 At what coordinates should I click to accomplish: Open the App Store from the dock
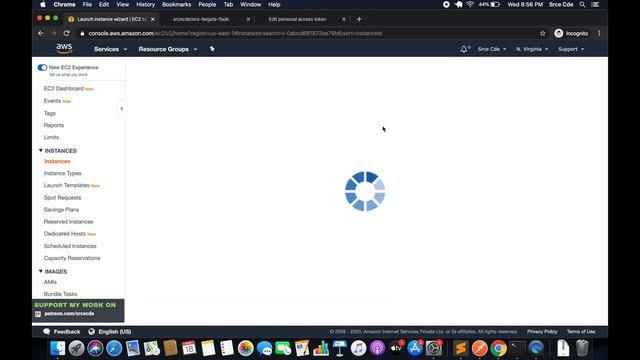[415, 348]
